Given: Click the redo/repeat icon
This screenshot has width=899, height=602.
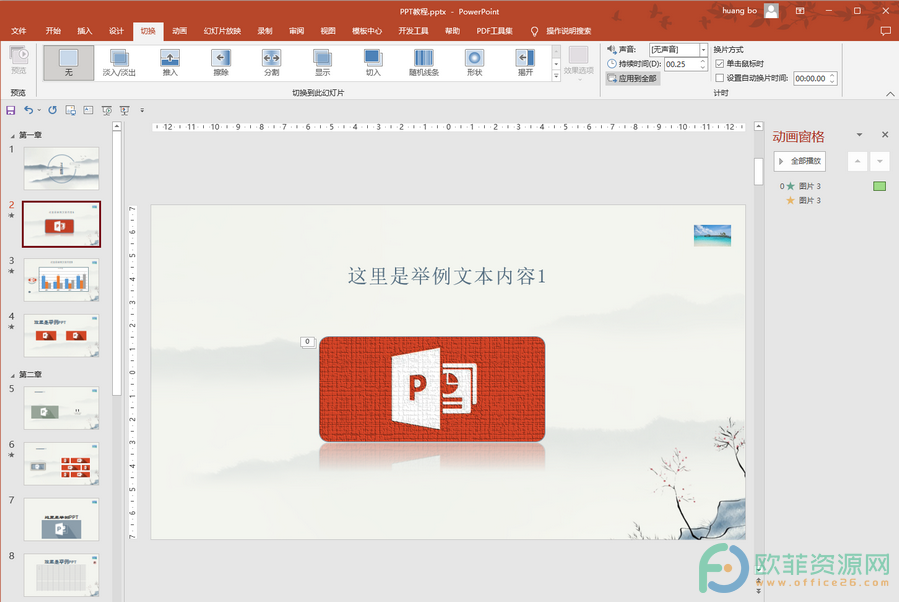Looking at the screenshot, I should [x=52, y=110].
